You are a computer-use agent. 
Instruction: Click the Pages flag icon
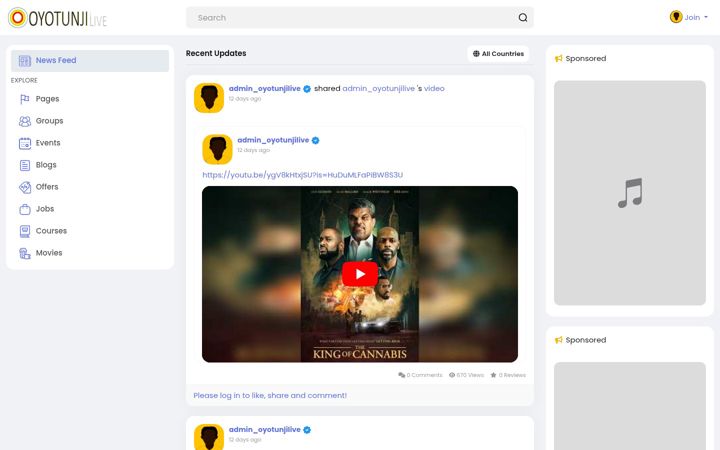pyautogui.click(x=25, y=99)
